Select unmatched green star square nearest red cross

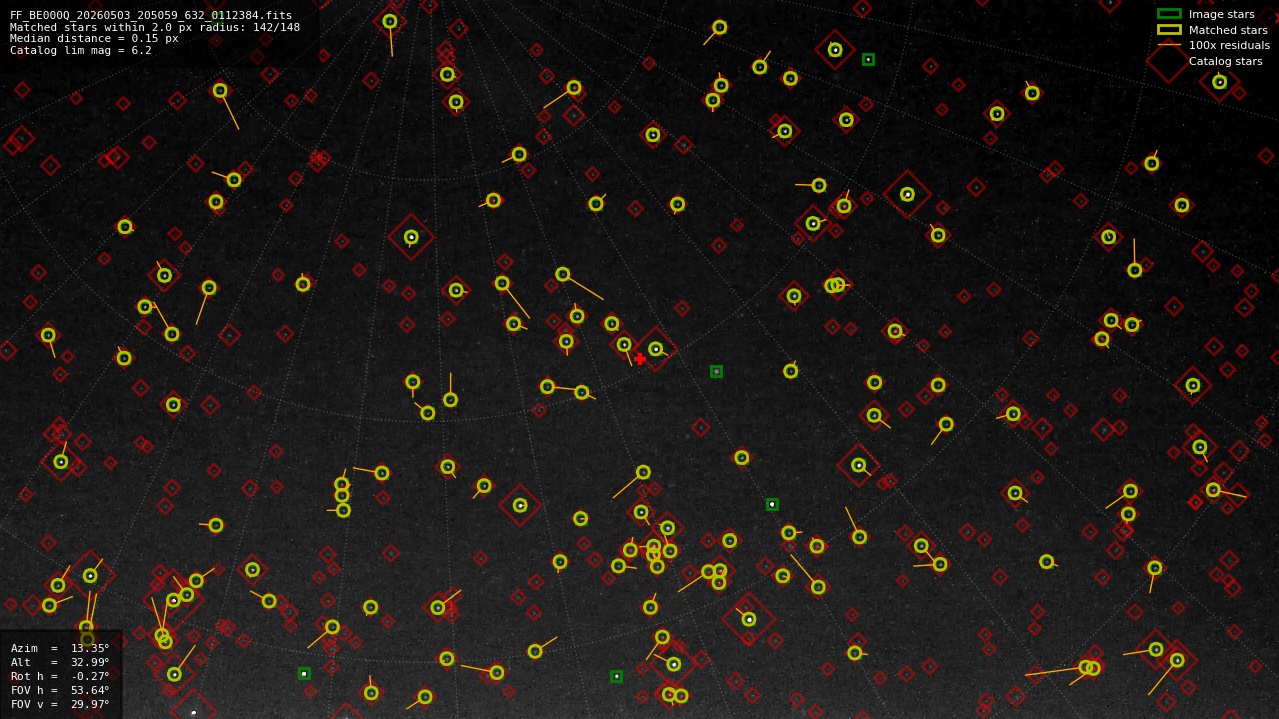click(716, 371)
